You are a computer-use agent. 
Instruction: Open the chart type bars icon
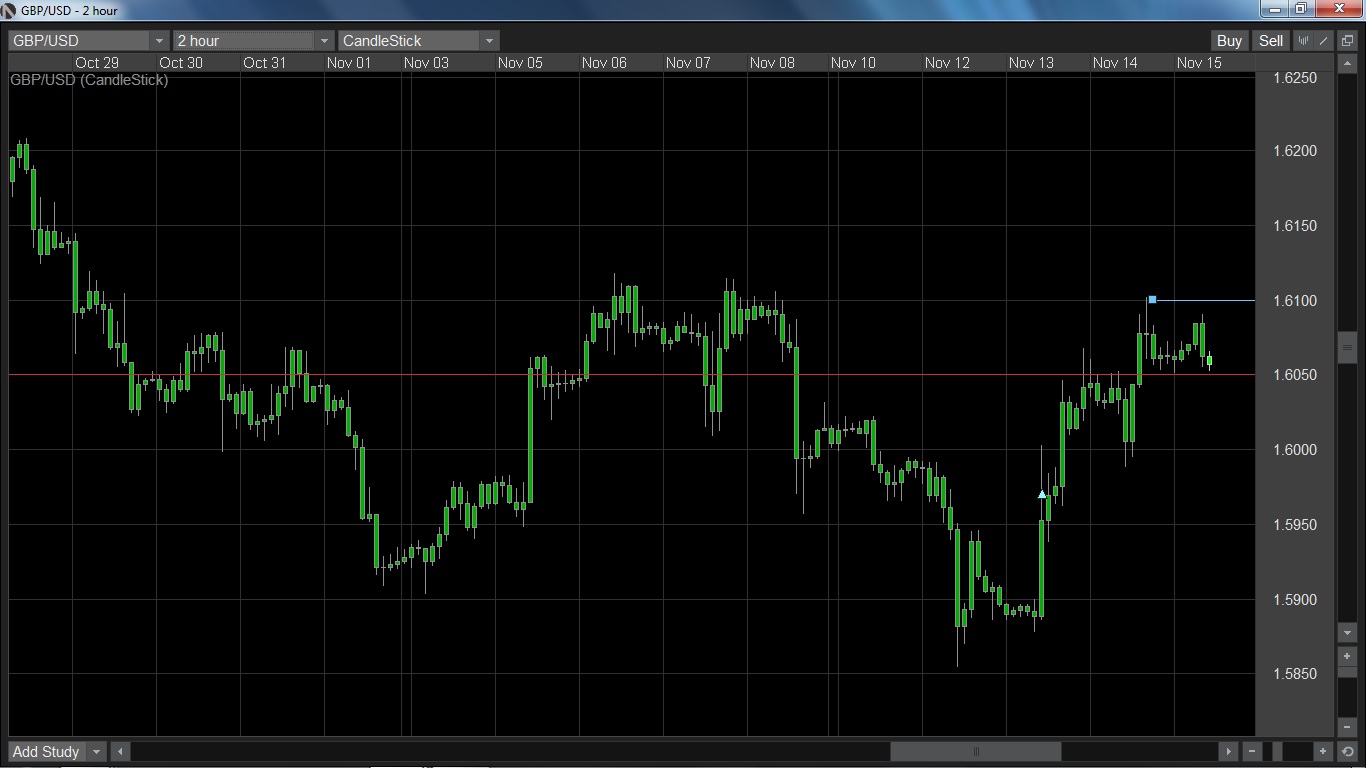(1303, 40)
